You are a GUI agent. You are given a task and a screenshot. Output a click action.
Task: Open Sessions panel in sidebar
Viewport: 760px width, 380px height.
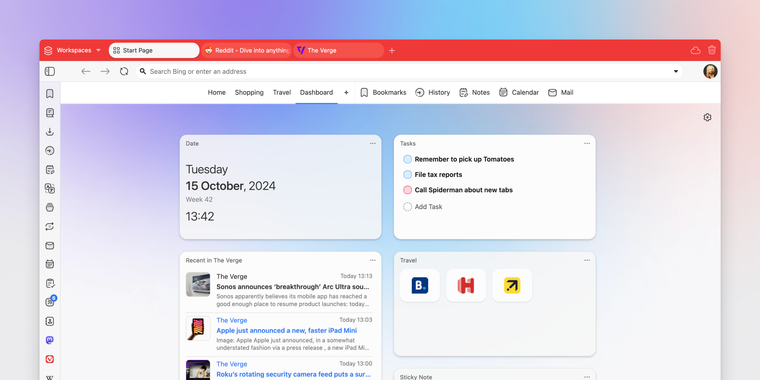[50, 226]
